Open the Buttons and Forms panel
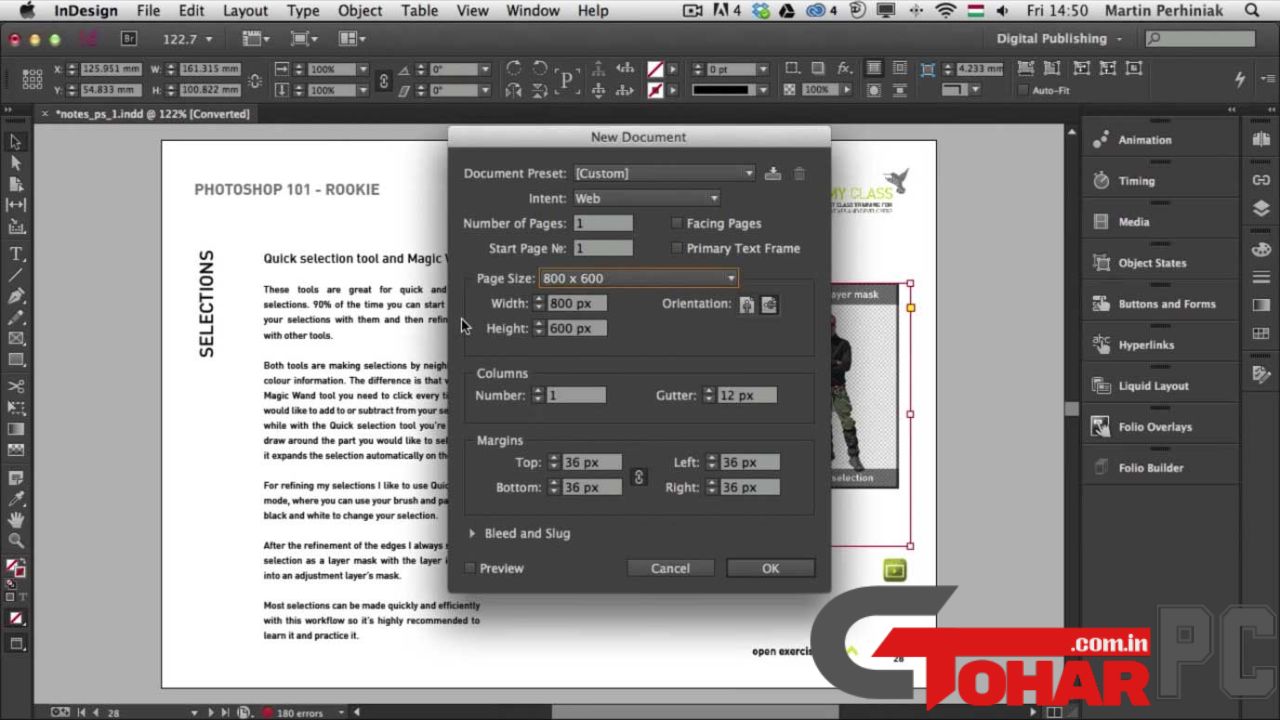The image size is (1280, 720). pyautogui.click(x=1166, y=304)
